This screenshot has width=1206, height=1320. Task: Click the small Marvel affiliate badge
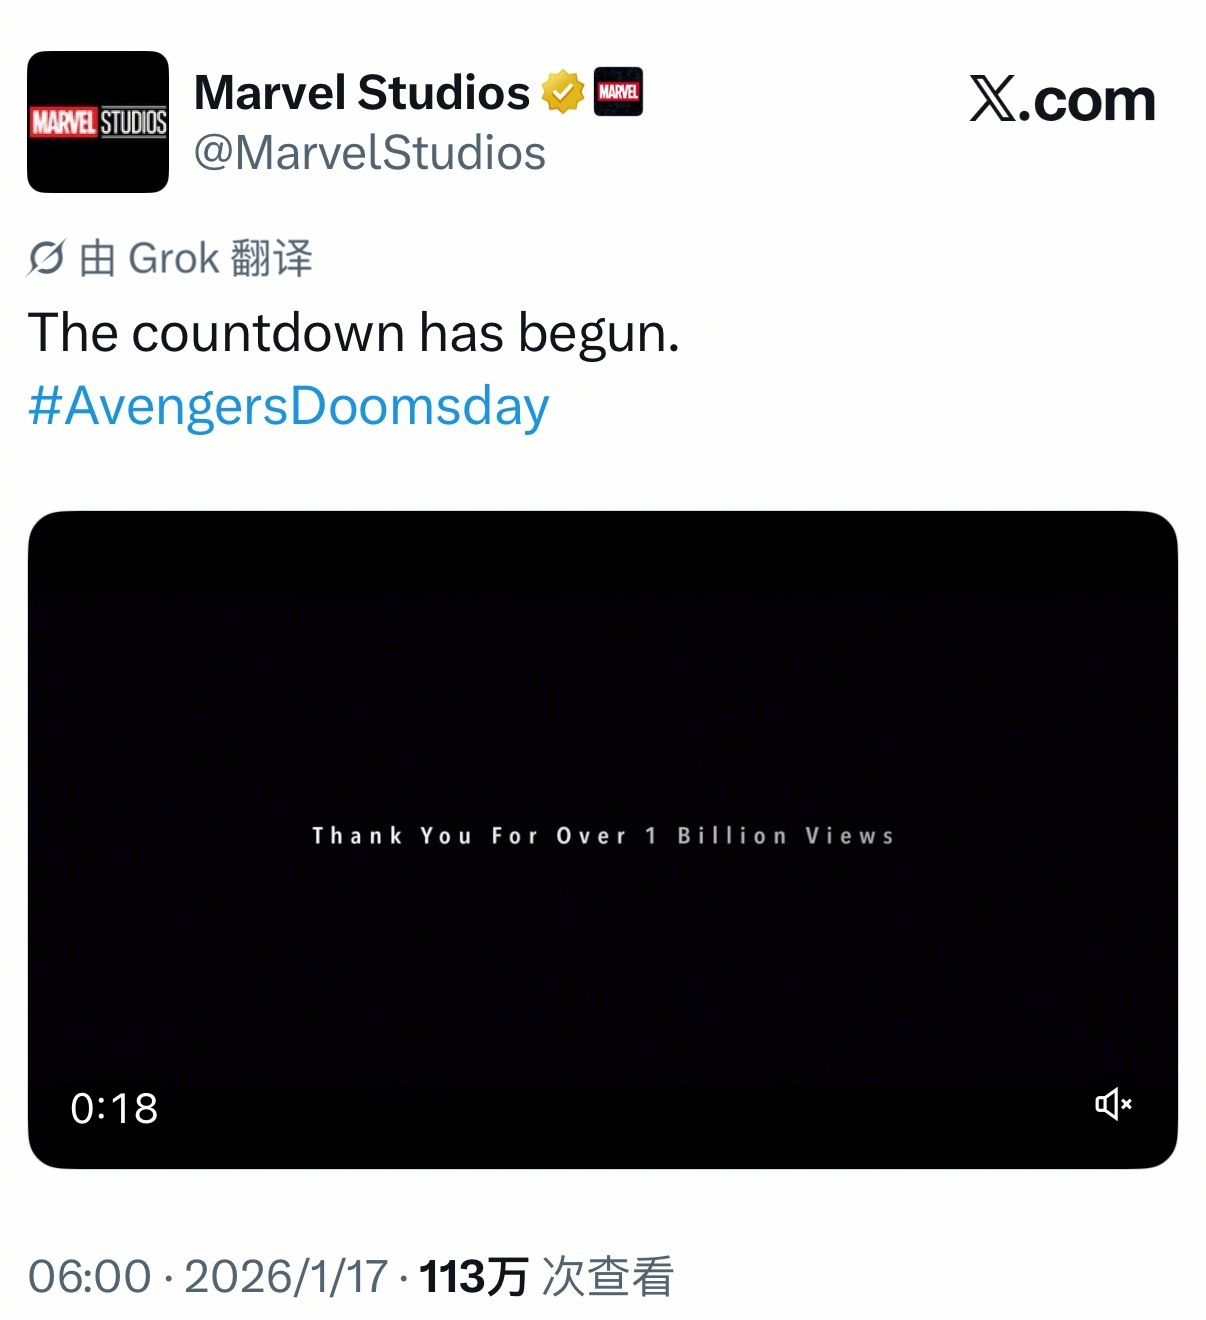coord(618,92)
